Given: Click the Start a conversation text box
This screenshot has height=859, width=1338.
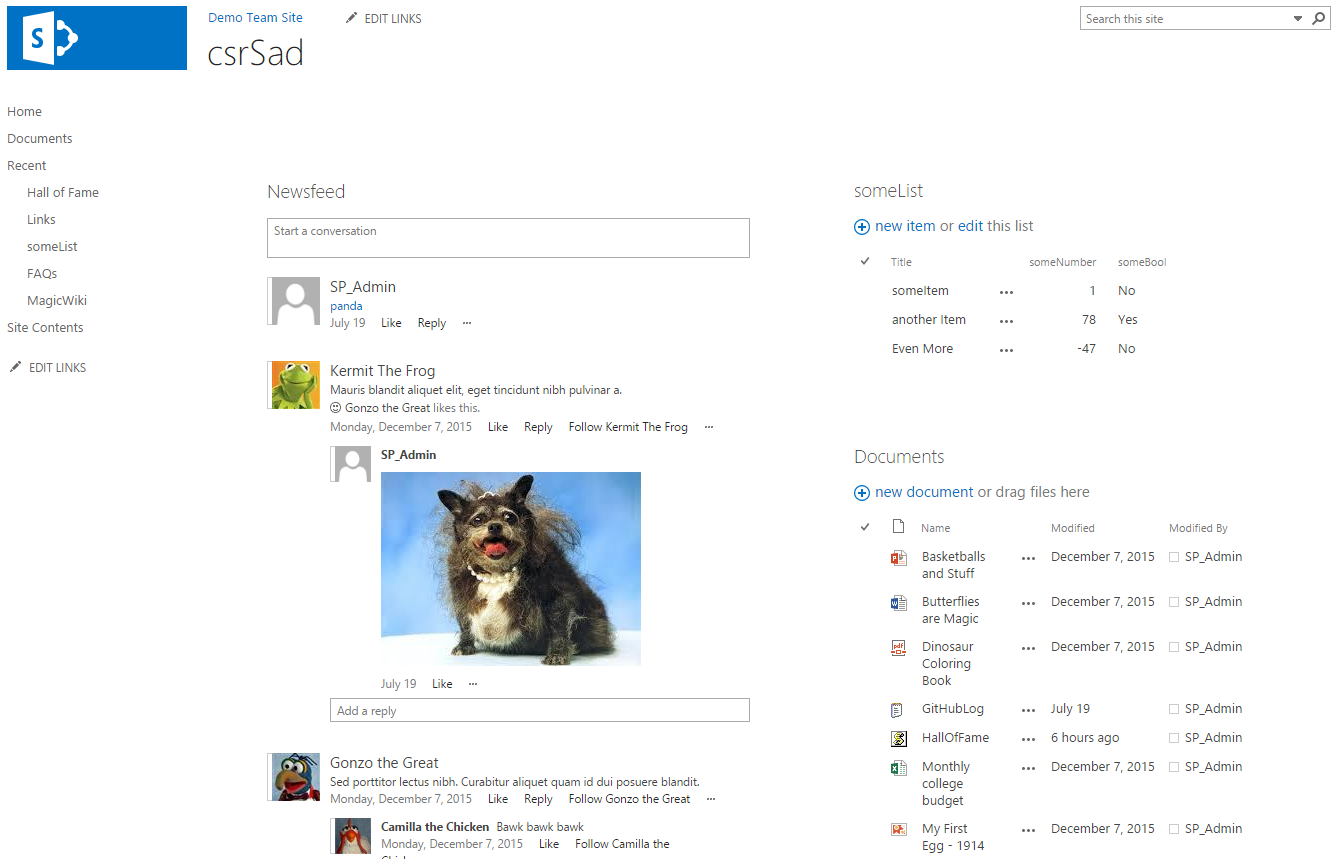Looking at the screenshot, I should click(508, 238).
